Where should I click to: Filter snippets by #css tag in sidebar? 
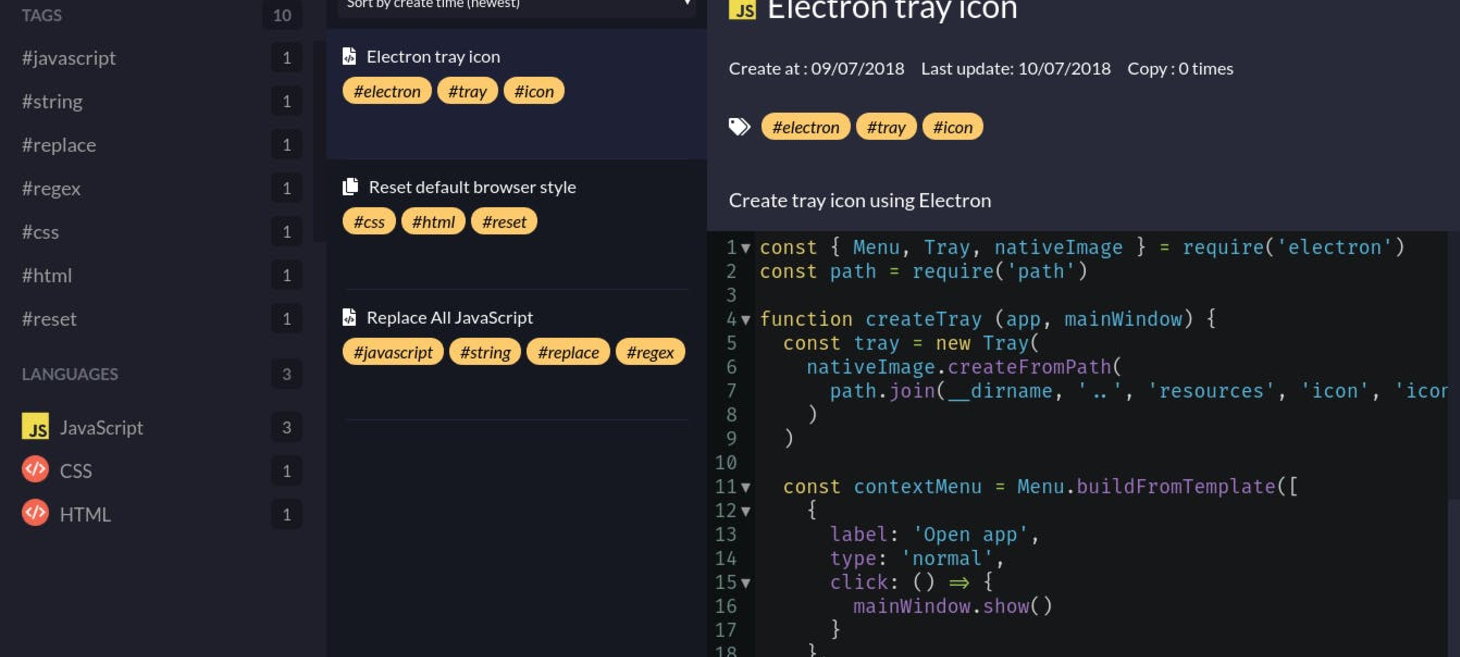[x=40, y=232]
